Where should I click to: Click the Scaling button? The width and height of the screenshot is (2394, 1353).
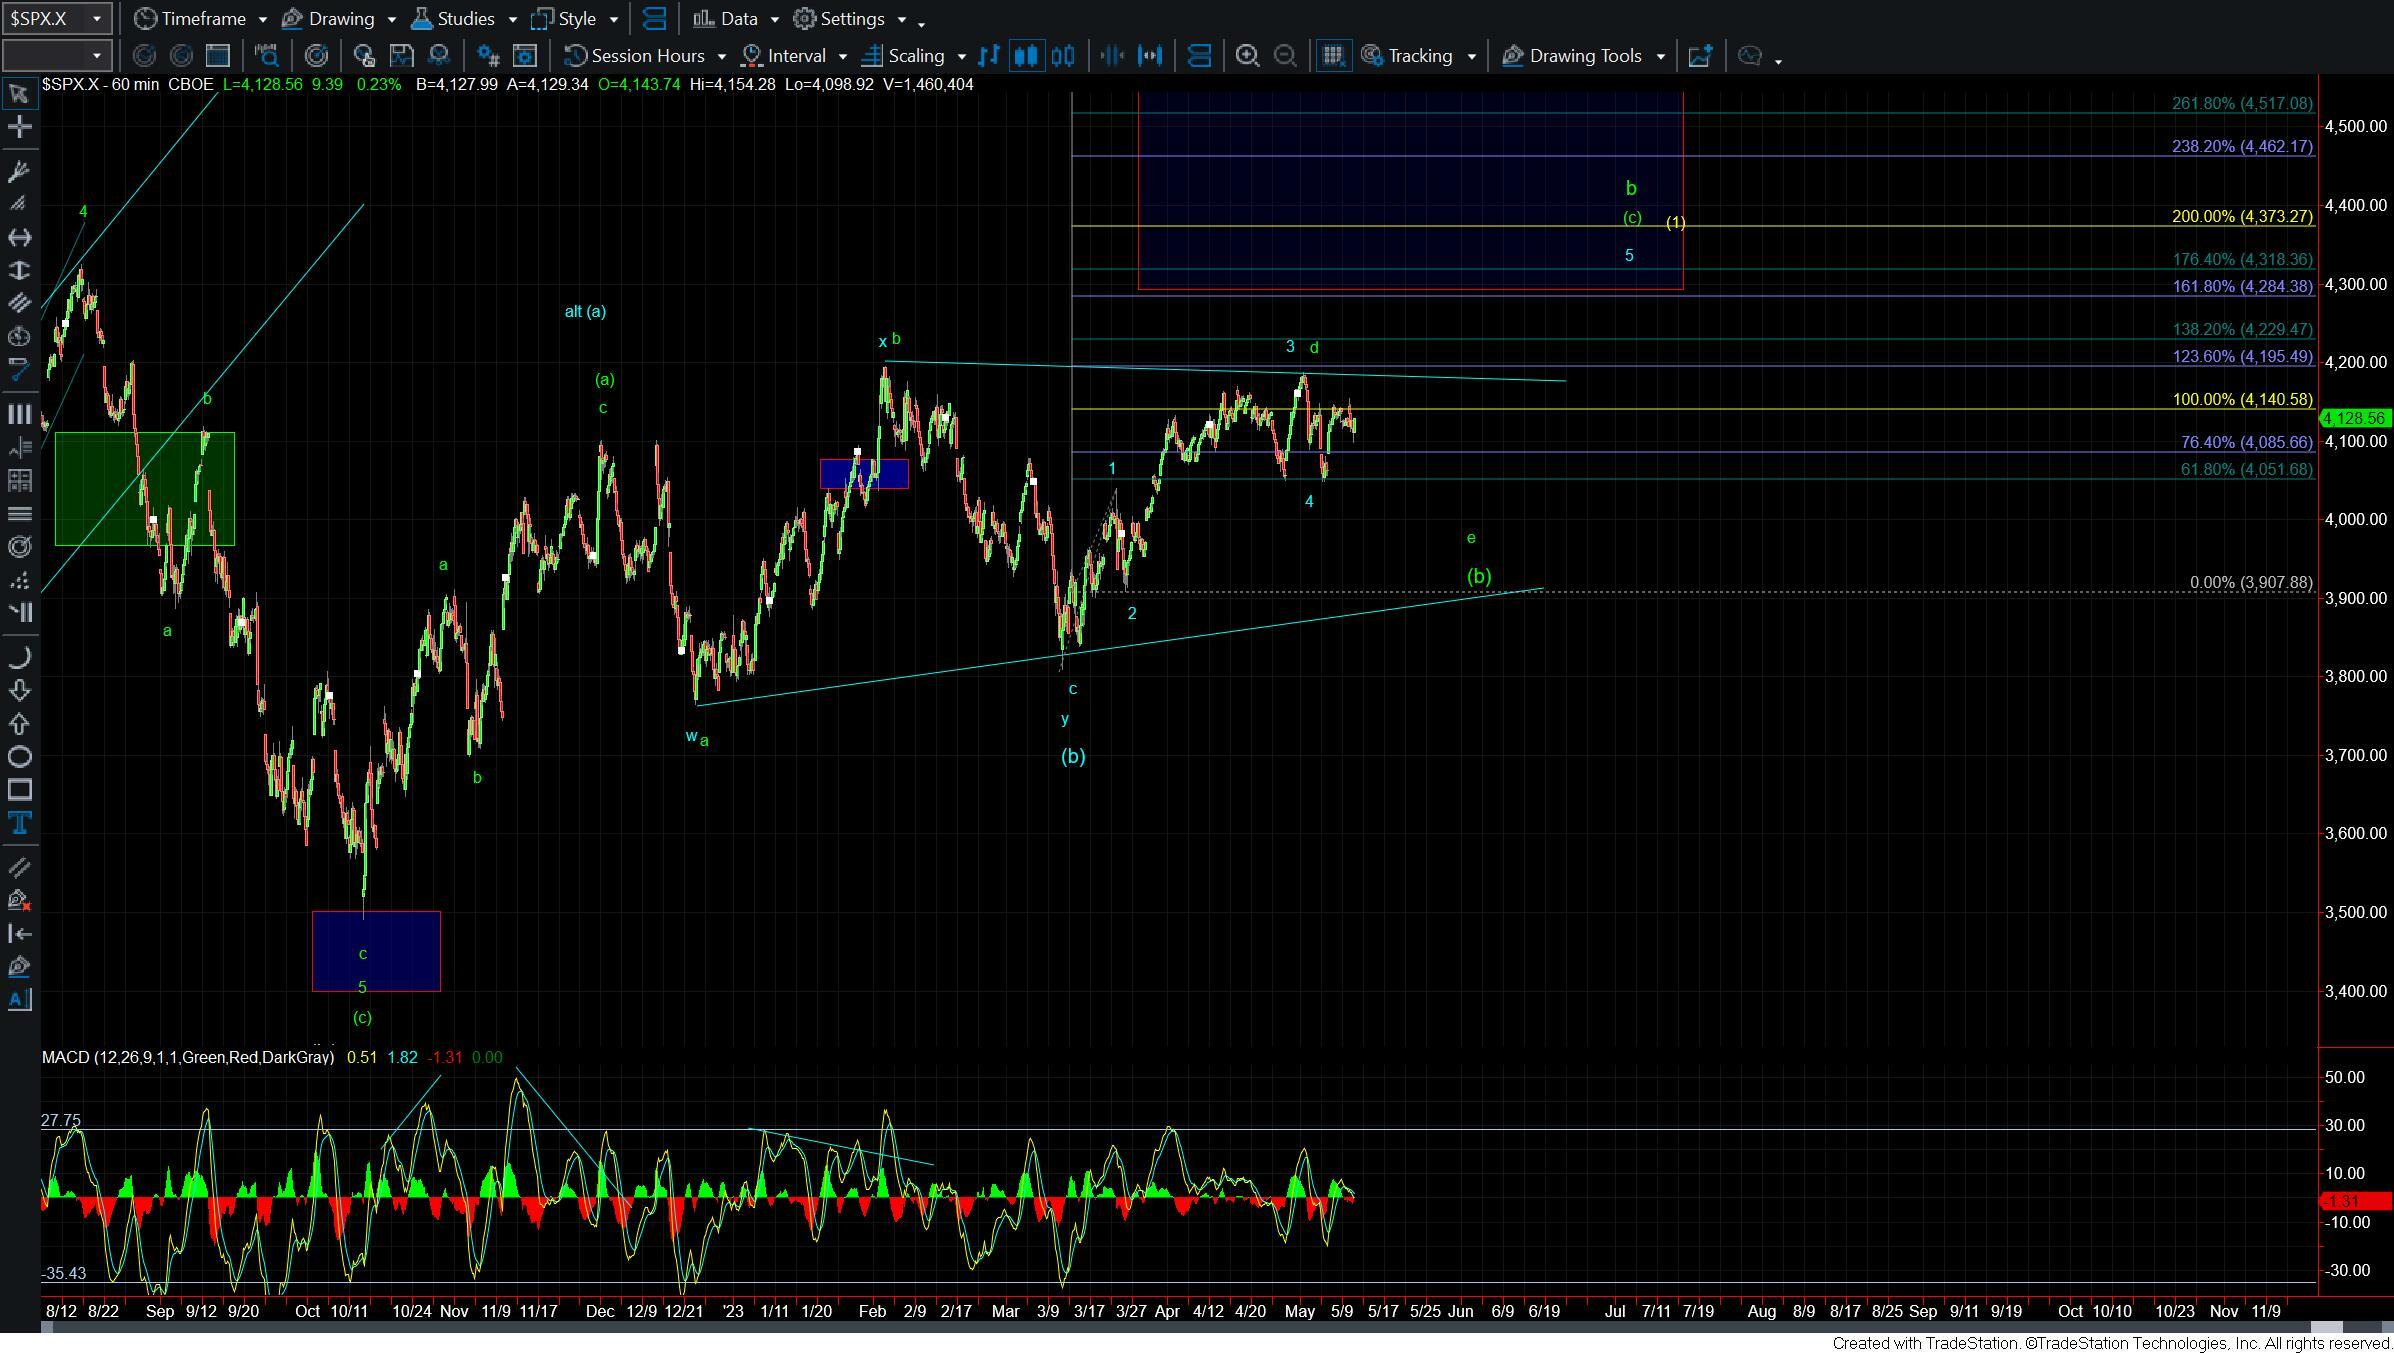902,56
